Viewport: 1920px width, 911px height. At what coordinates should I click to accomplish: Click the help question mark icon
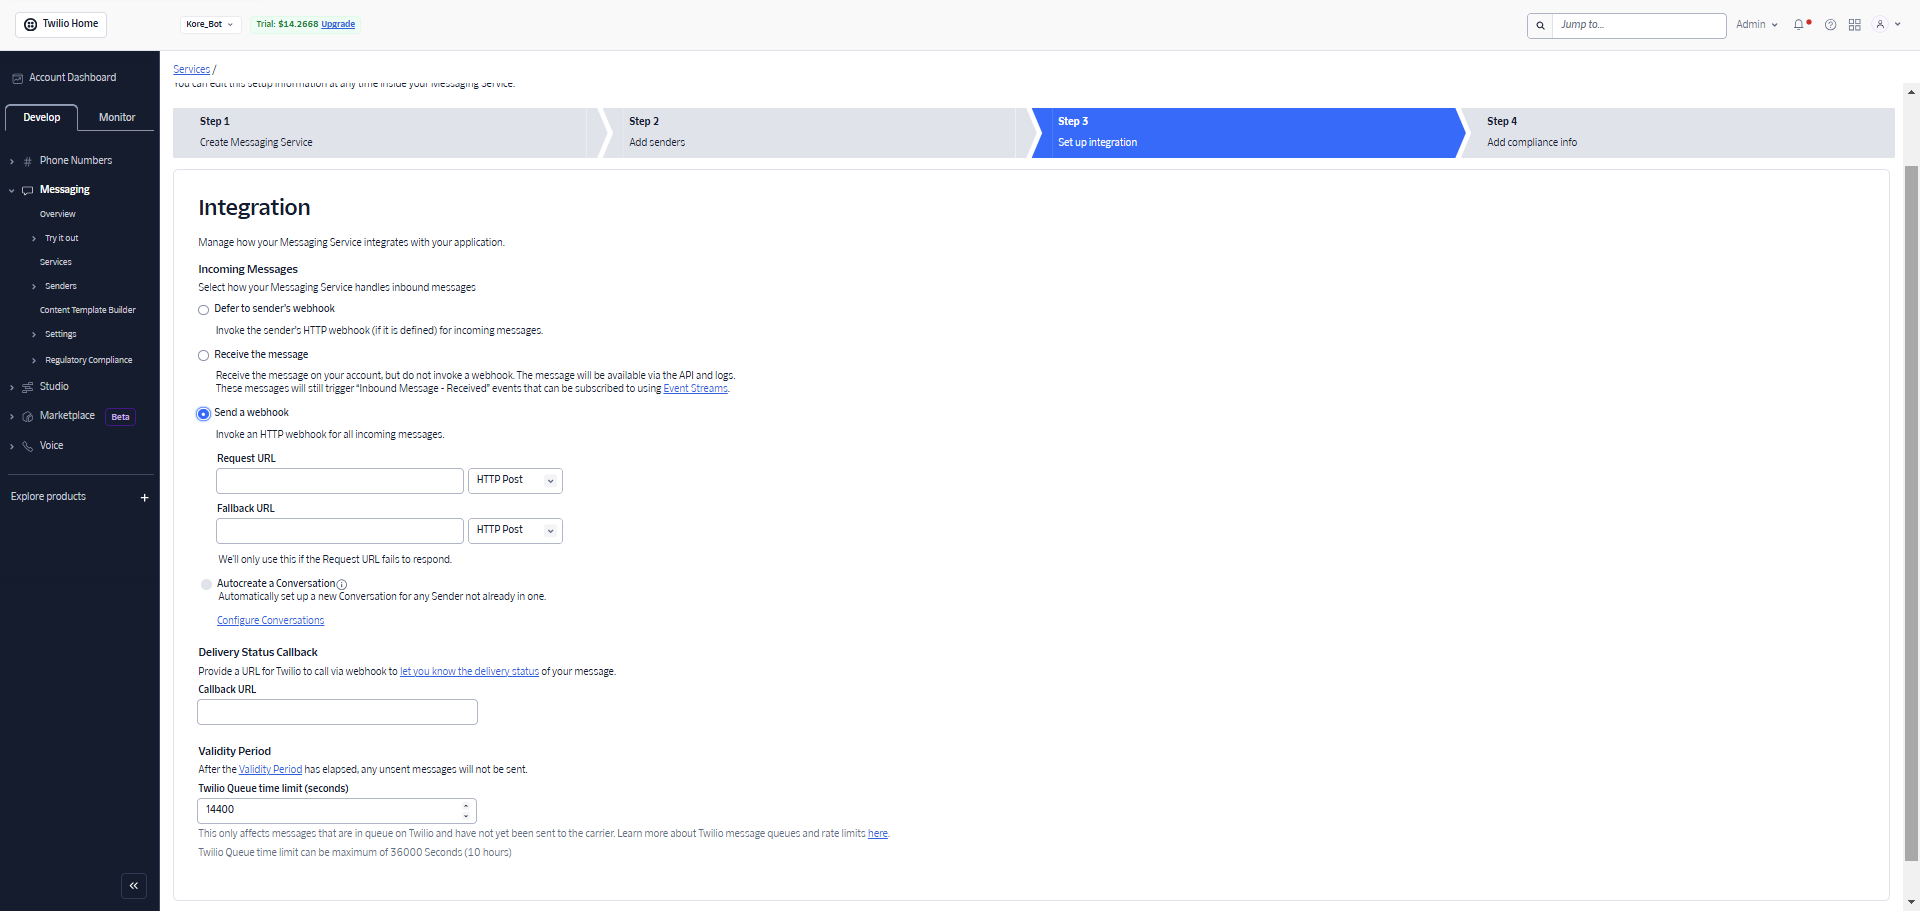[x=1830, y=25]
